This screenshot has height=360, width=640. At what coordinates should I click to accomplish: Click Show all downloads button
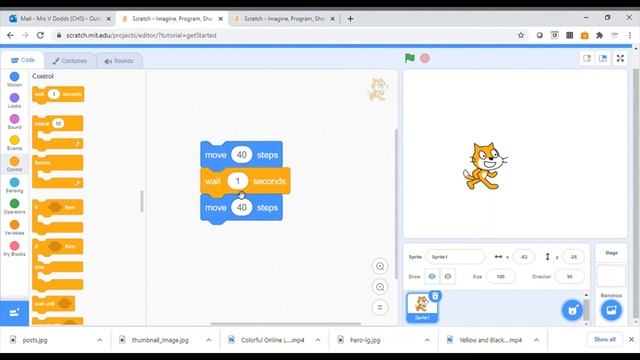point(604,340)
